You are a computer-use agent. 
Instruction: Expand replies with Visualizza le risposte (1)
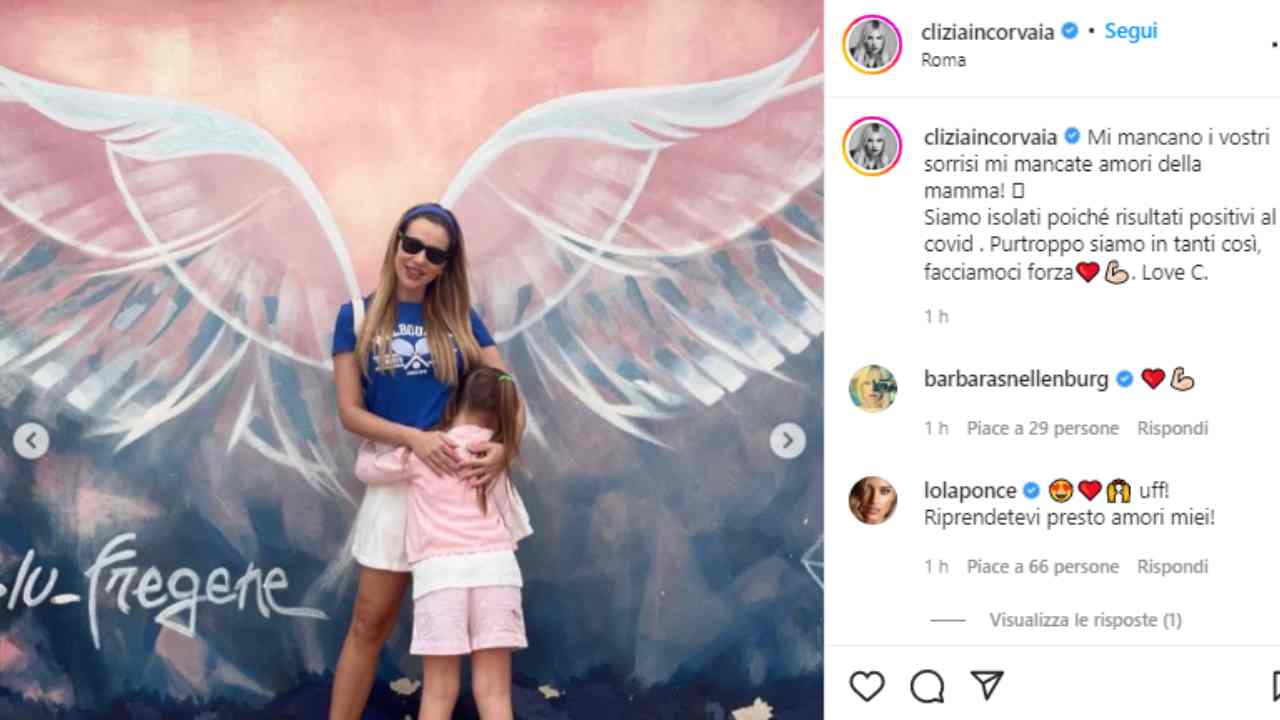(x=1085, y=620)
